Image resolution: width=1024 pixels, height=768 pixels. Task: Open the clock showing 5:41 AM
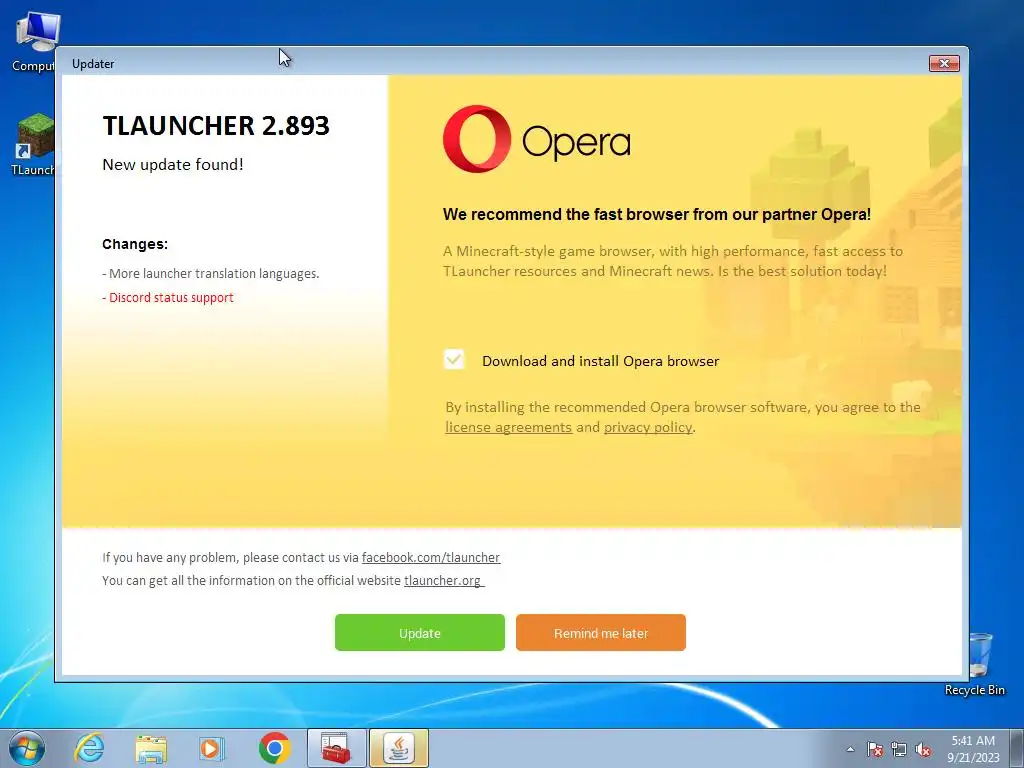[x=973, y=748]
